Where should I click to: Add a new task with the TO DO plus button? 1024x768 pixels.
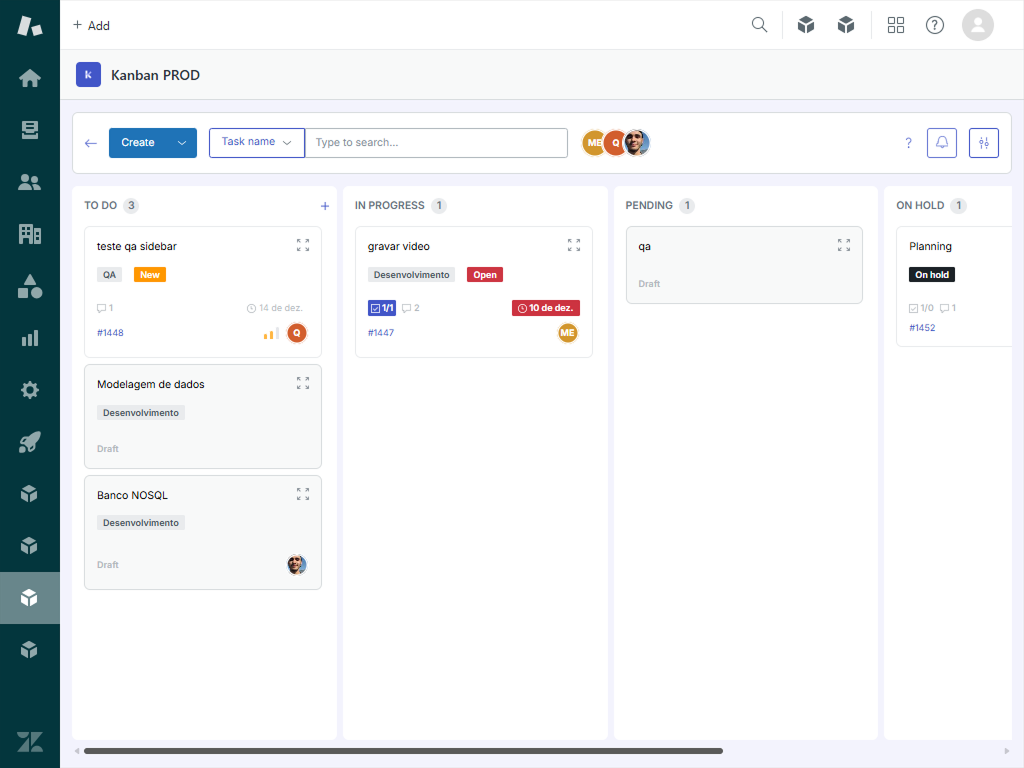tap(325, 205)
